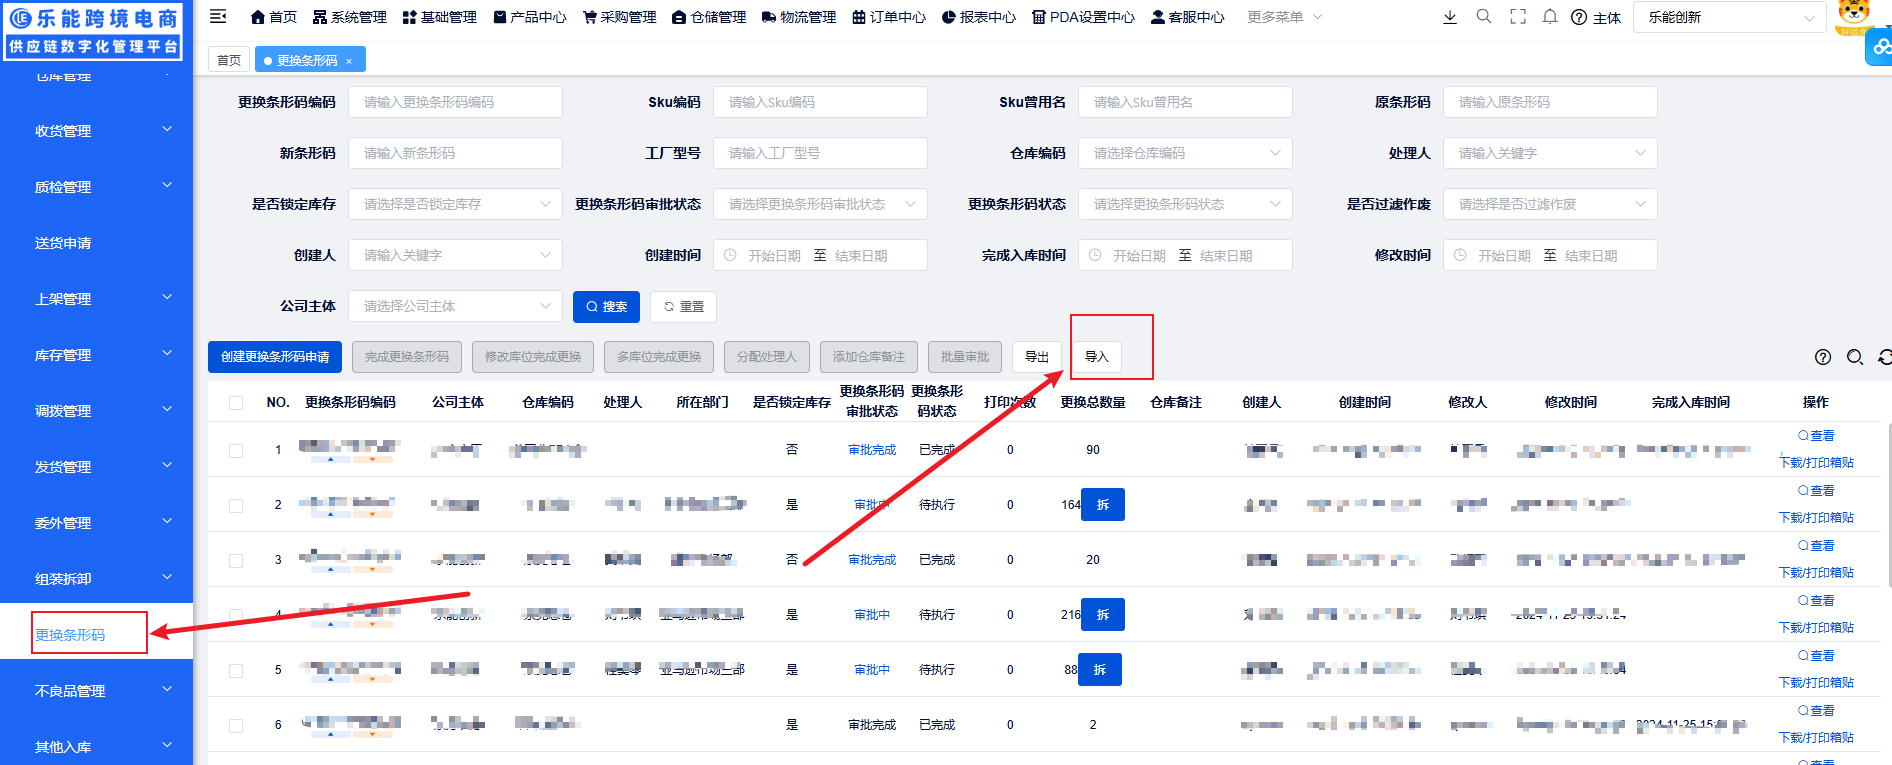Expand 库存管理 in the sidebar

coord(96,355)
